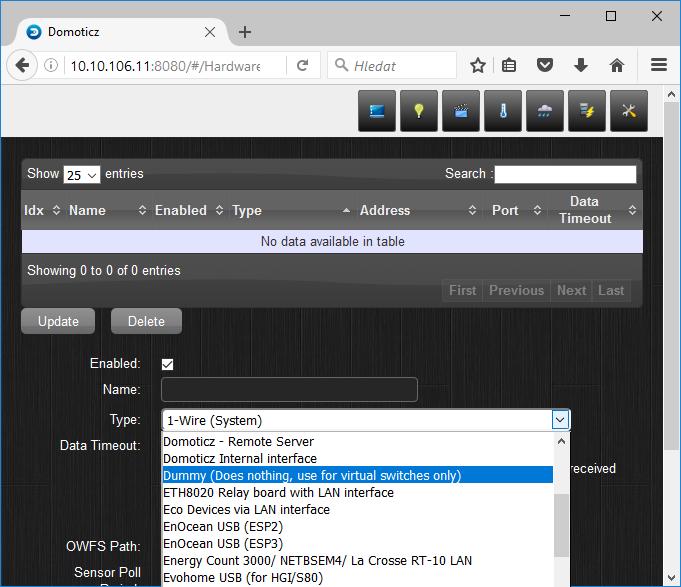Open the Setup tools wrench icon
The height and width of the screenshot is (587, 681).
click(629, 111)
